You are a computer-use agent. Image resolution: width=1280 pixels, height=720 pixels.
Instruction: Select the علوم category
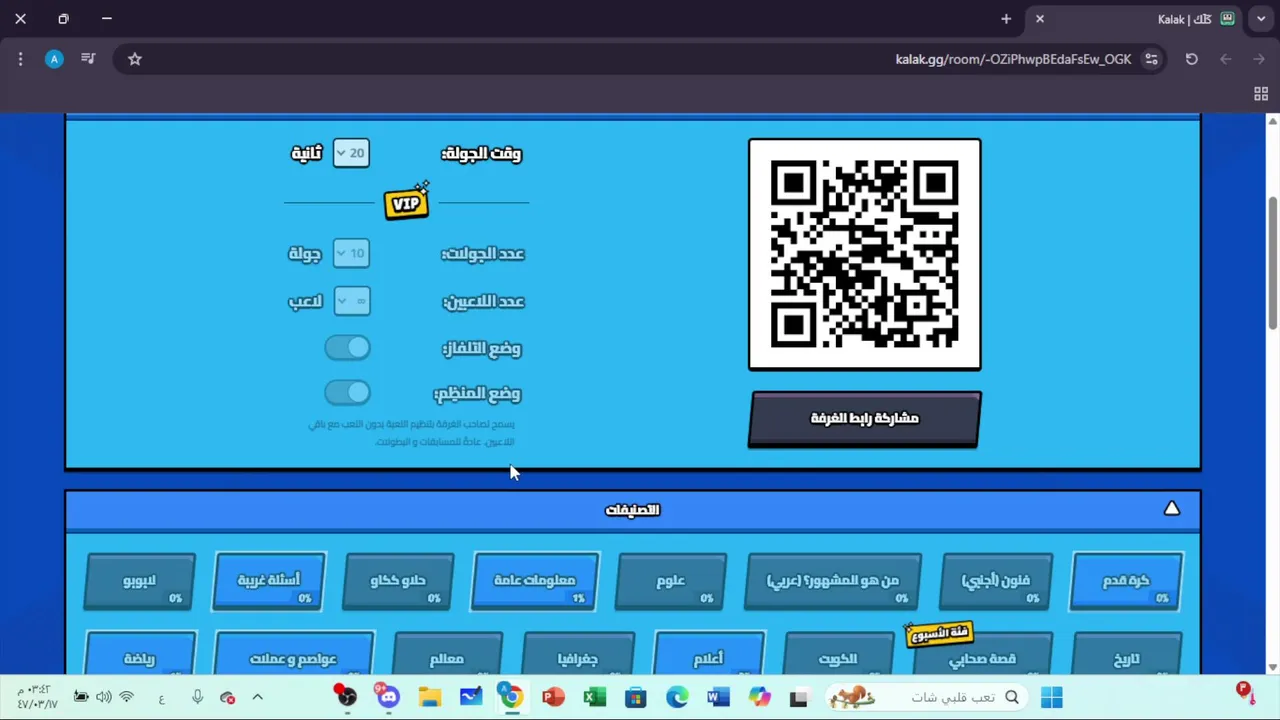tap(671, 581)
